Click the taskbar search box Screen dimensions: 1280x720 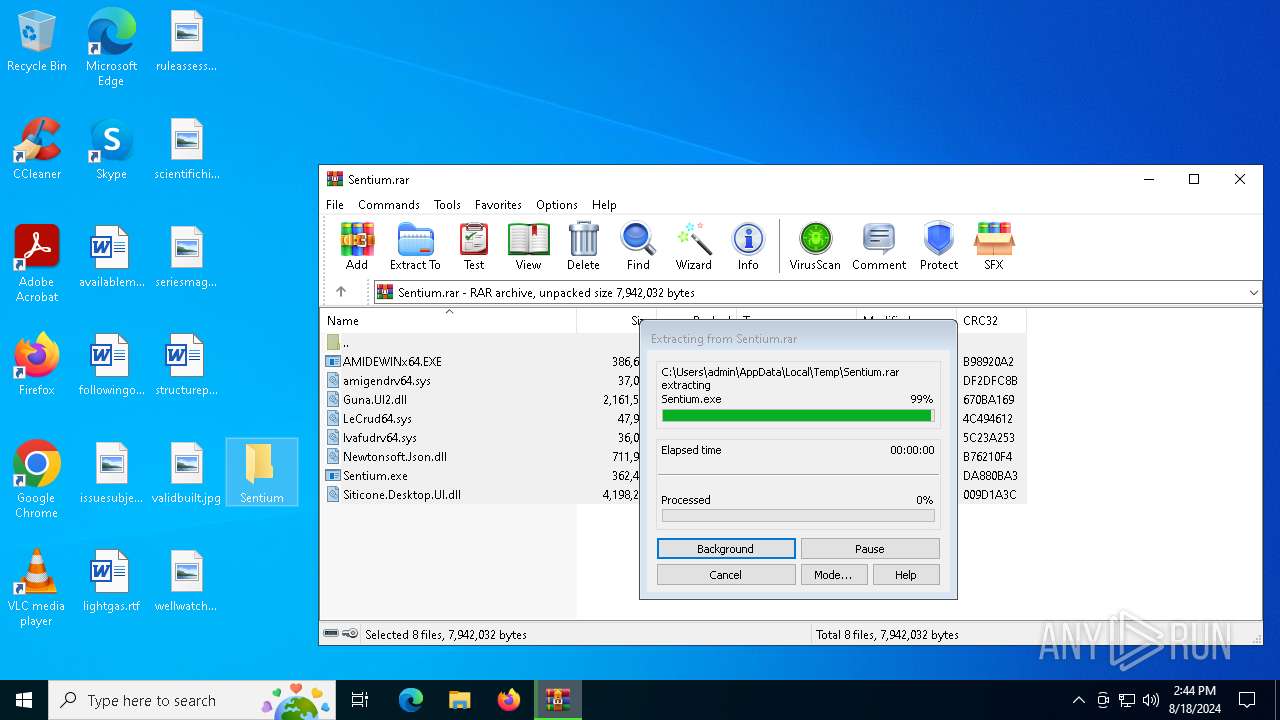[192, 700]
